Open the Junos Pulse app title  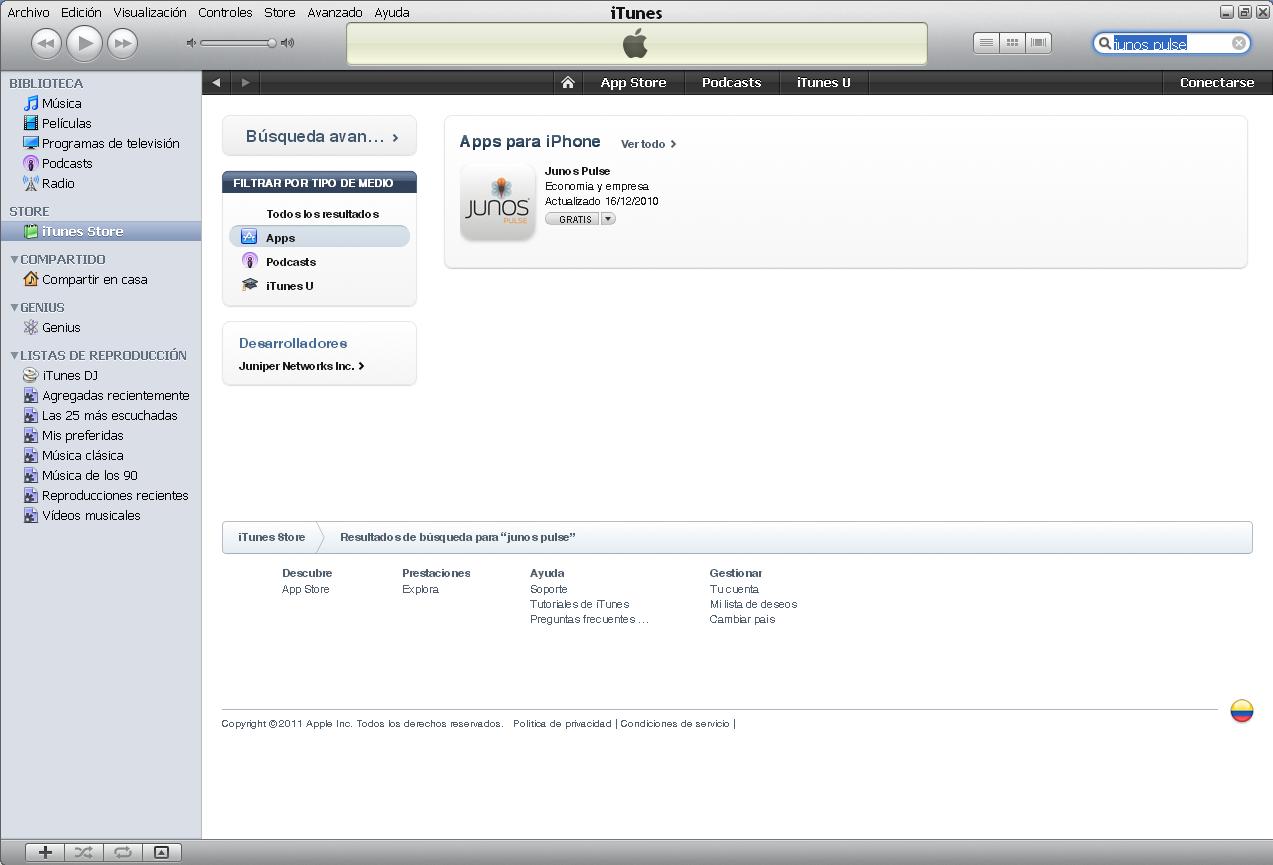click(577, 171)
